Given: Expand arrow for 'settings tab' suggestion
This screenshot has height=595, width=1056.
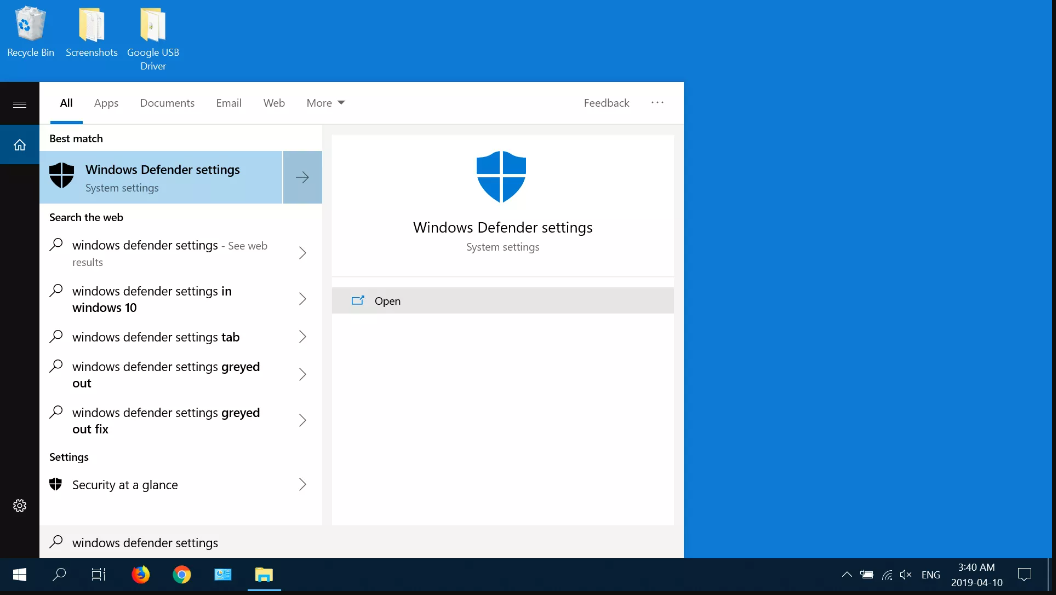Looking at the screenshot, I should 302,337.
